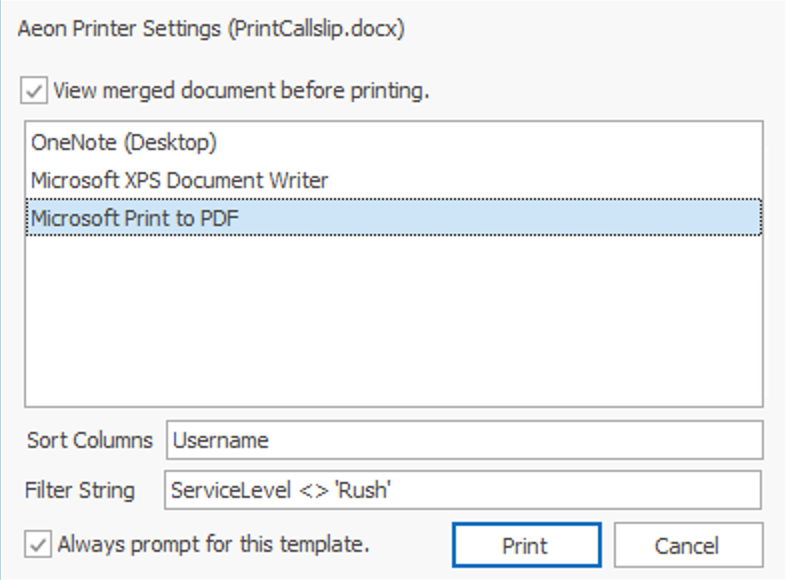This screenshot has height=580, width=786.
Task: Click the Aeon Printer Settings title text
Action: point(120,28)
